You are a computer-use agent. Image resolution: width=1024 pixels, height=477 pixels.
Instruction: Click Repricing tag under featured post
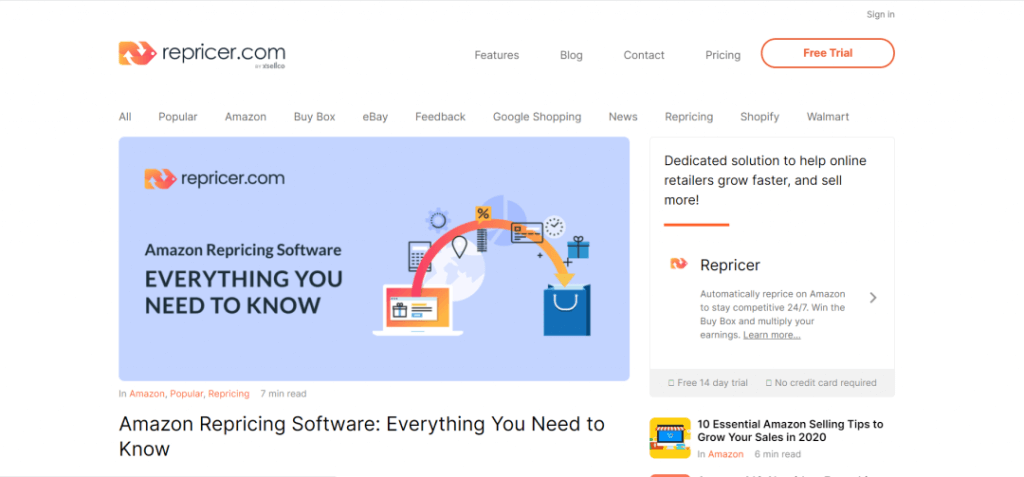[x=229, y=394]
